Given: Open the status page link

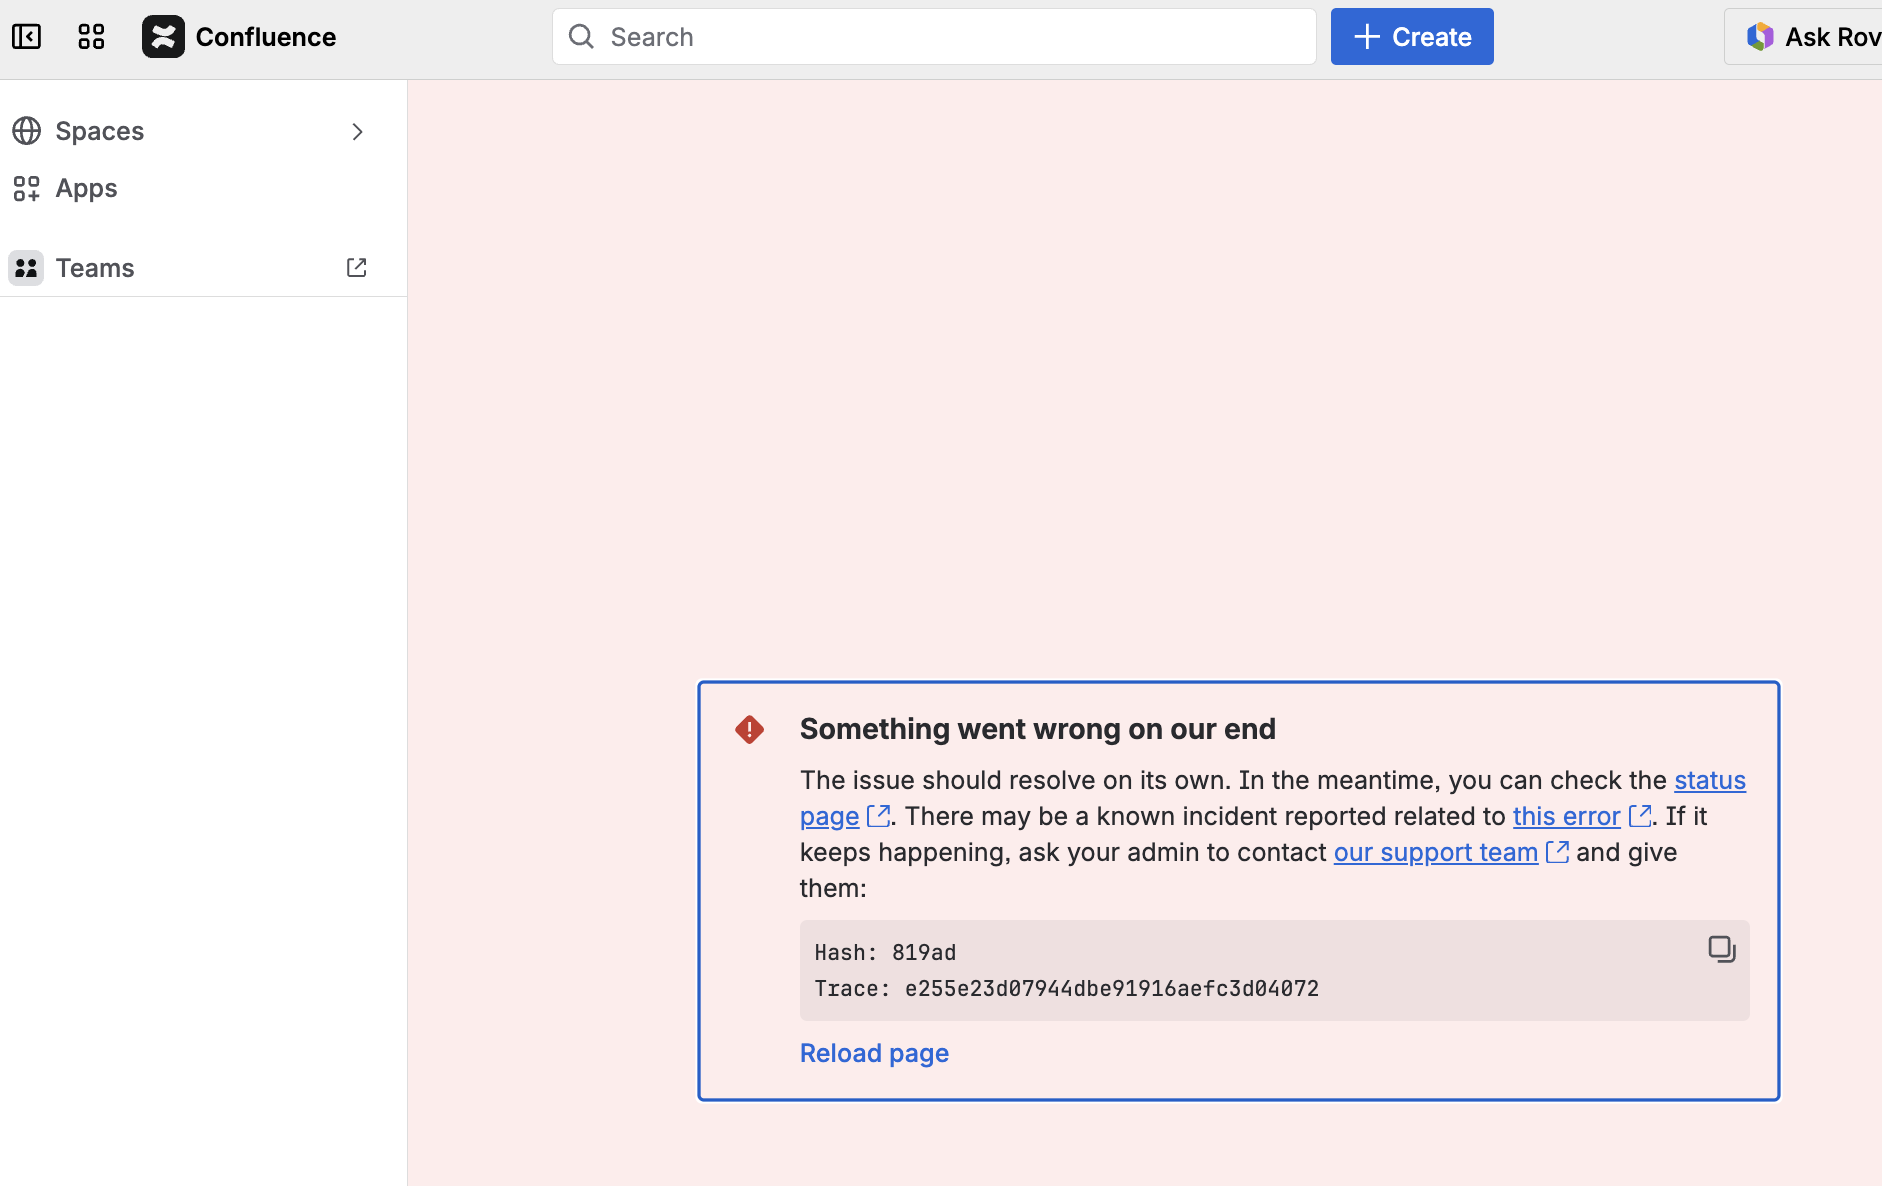Looking at the screenshot, I should pyautogui.click(x=1709, y=780).
